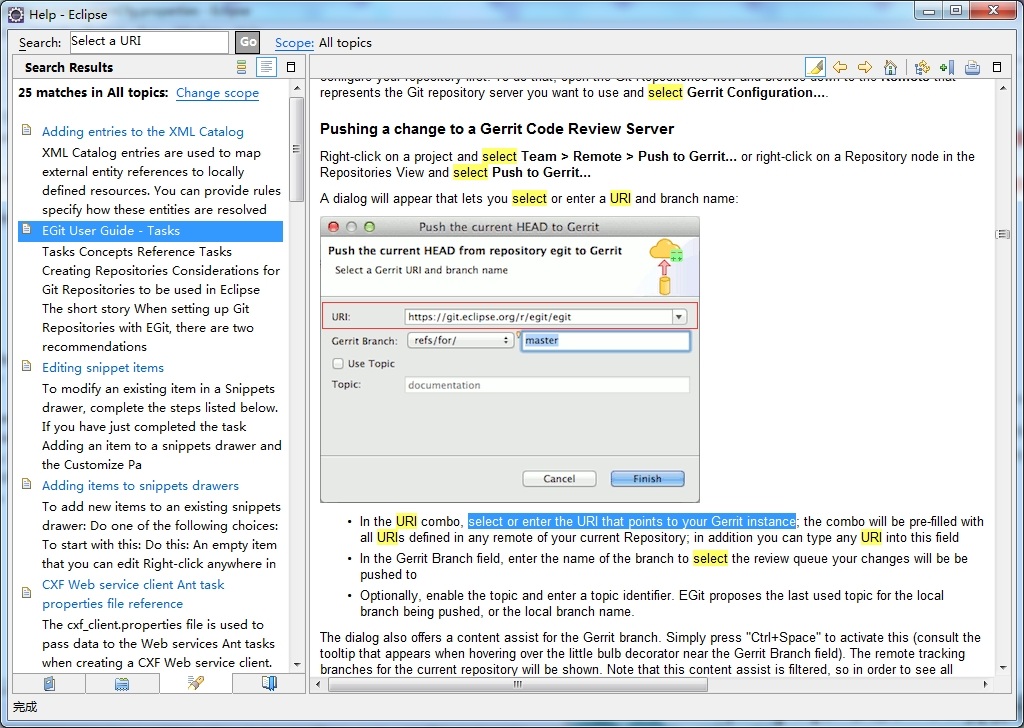This screenshot has width=1024, height=728.
Task: Toggle the search term highlighter icon
Action: [x=815, y=67]
